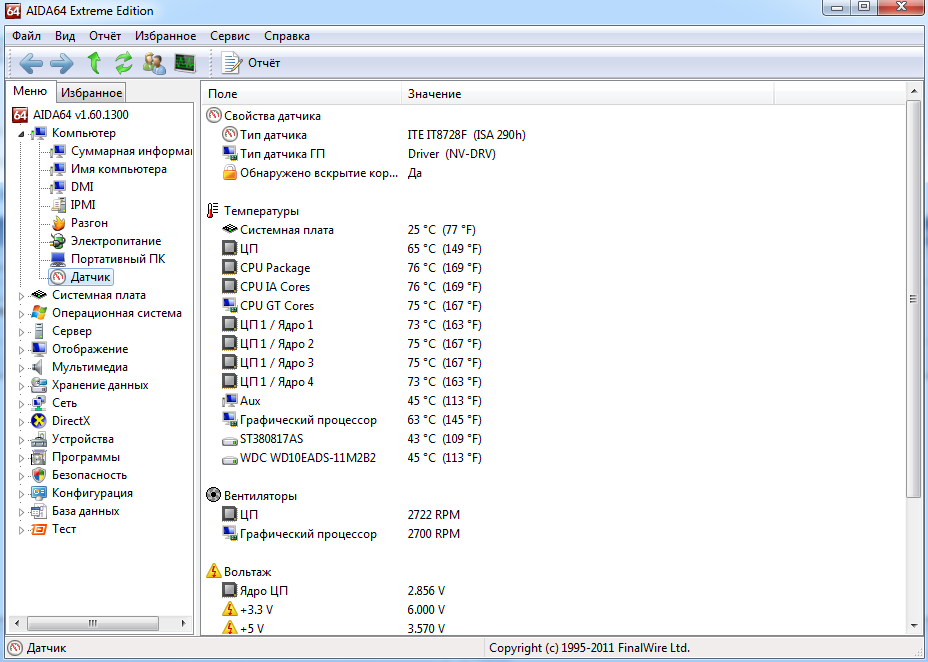Viewport: 928px width, 662px height.
Task: Open Электропитание in the tree
Action: 115,241
